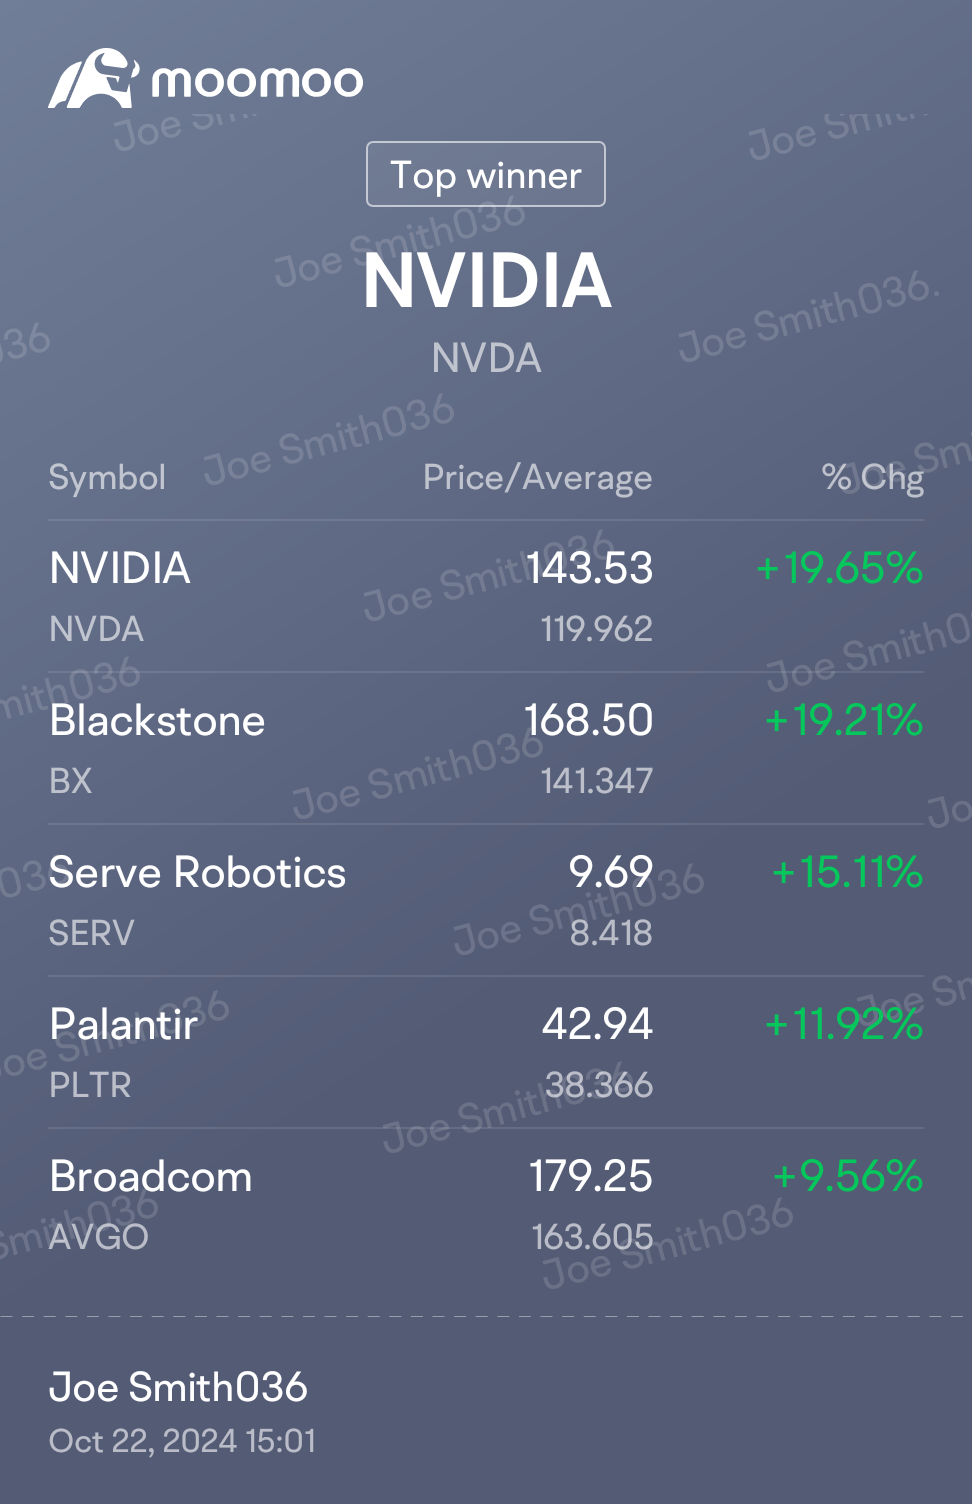Image resolution: width=972 pixels, height=1504 pixels.
Task: Click NVIDIA's +19.65% change value
Action: coord(839,568)
